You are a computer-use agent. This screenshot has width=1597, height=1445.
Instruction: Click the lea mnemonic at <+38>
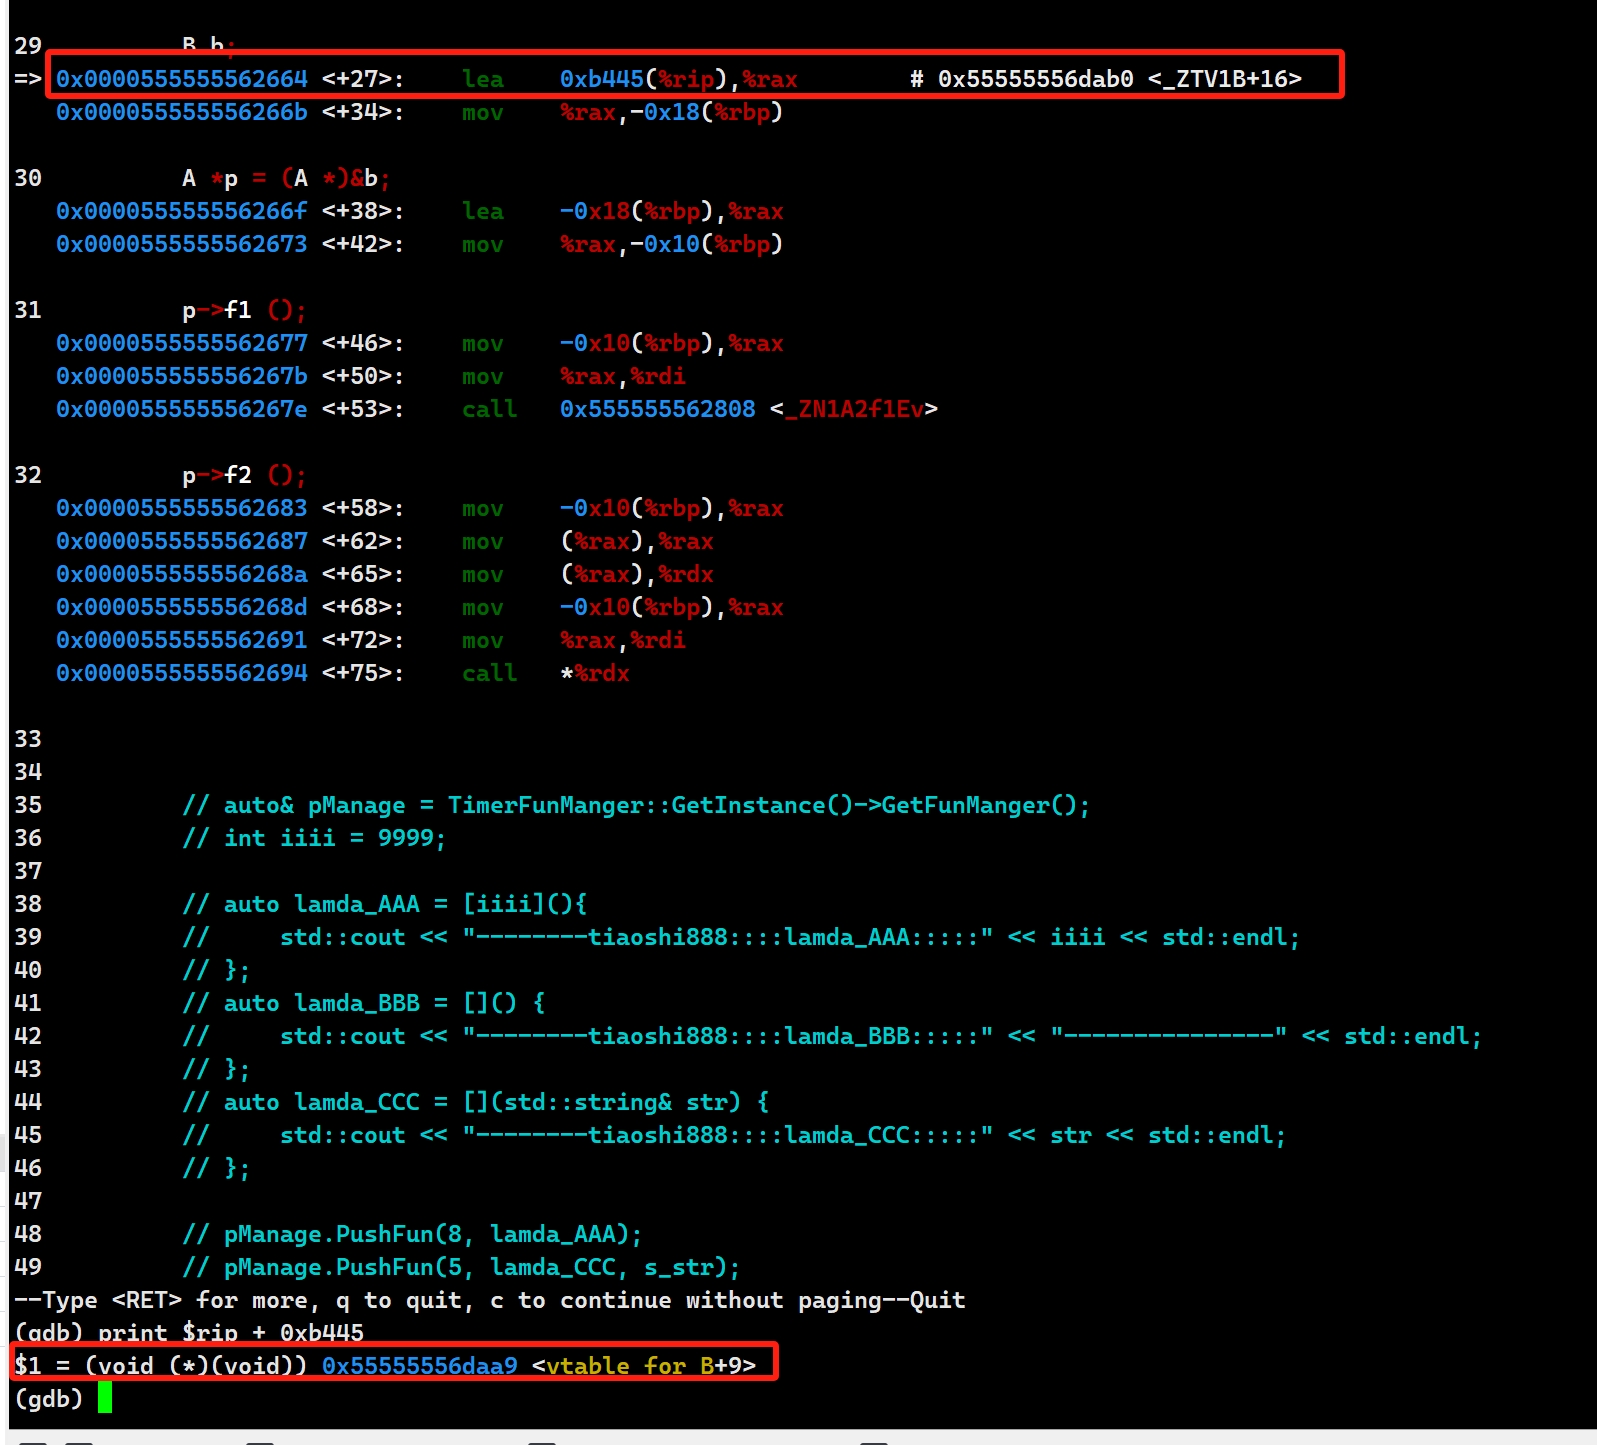coord(483,211)
